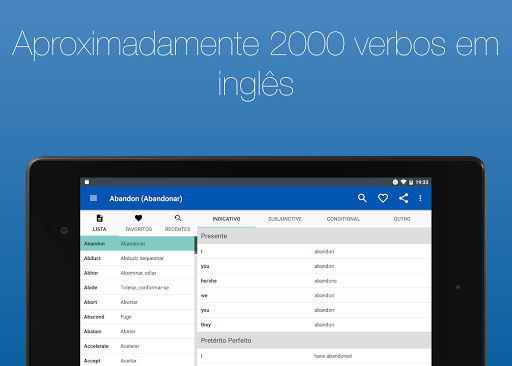Select Abandon in the verb list
The image size is (512, 366).
coord(137,244)
